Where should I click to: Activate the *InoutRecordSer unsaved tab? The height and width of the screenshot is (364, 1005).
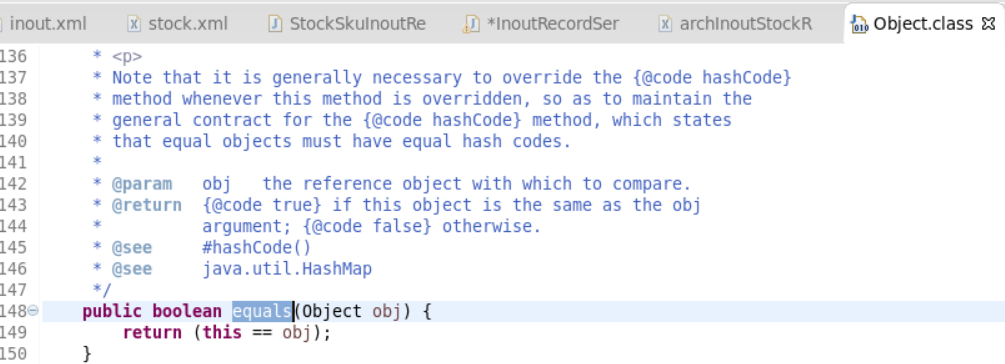pos(542,24)
